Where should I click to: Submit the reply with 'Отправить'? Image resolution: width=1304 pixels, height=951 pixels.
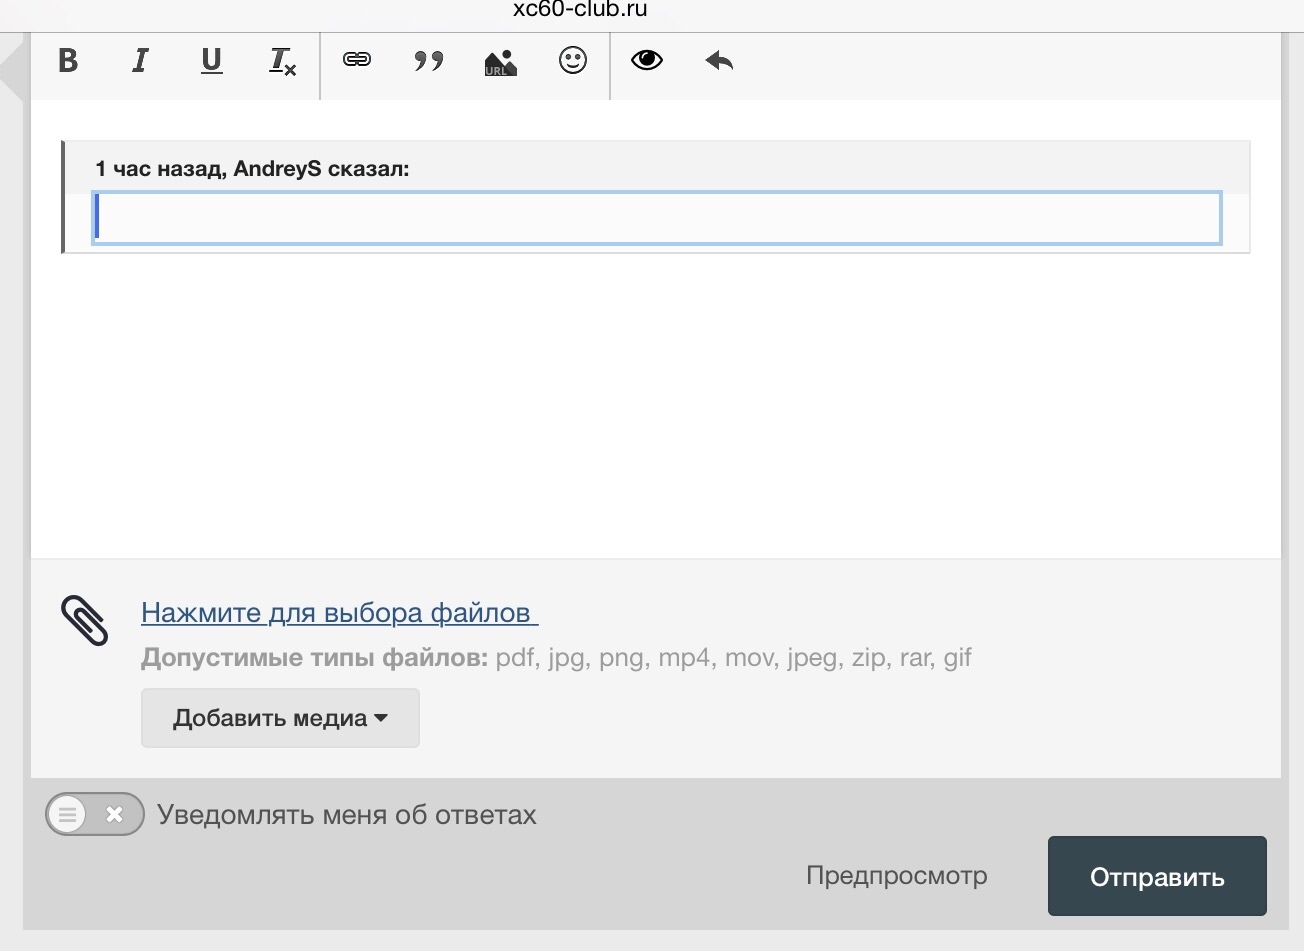[1157, 876]
